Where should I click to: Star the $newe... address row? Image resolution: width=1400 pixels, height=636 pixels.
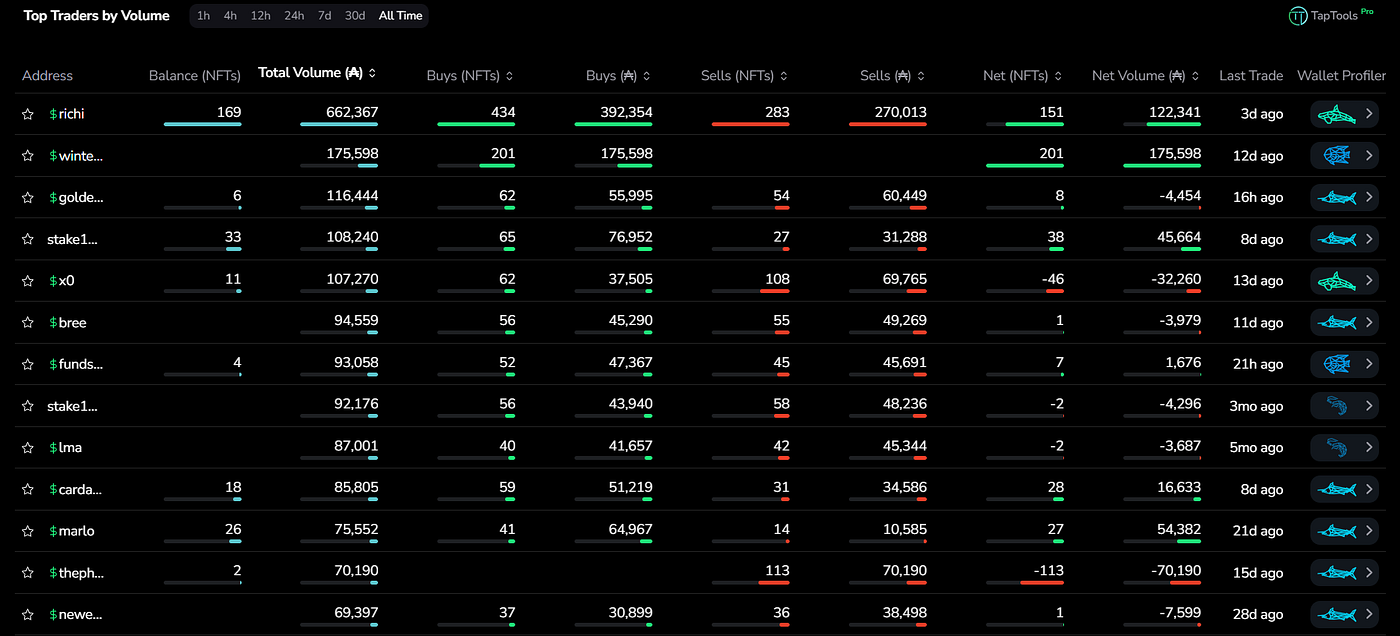click(28, 615)
